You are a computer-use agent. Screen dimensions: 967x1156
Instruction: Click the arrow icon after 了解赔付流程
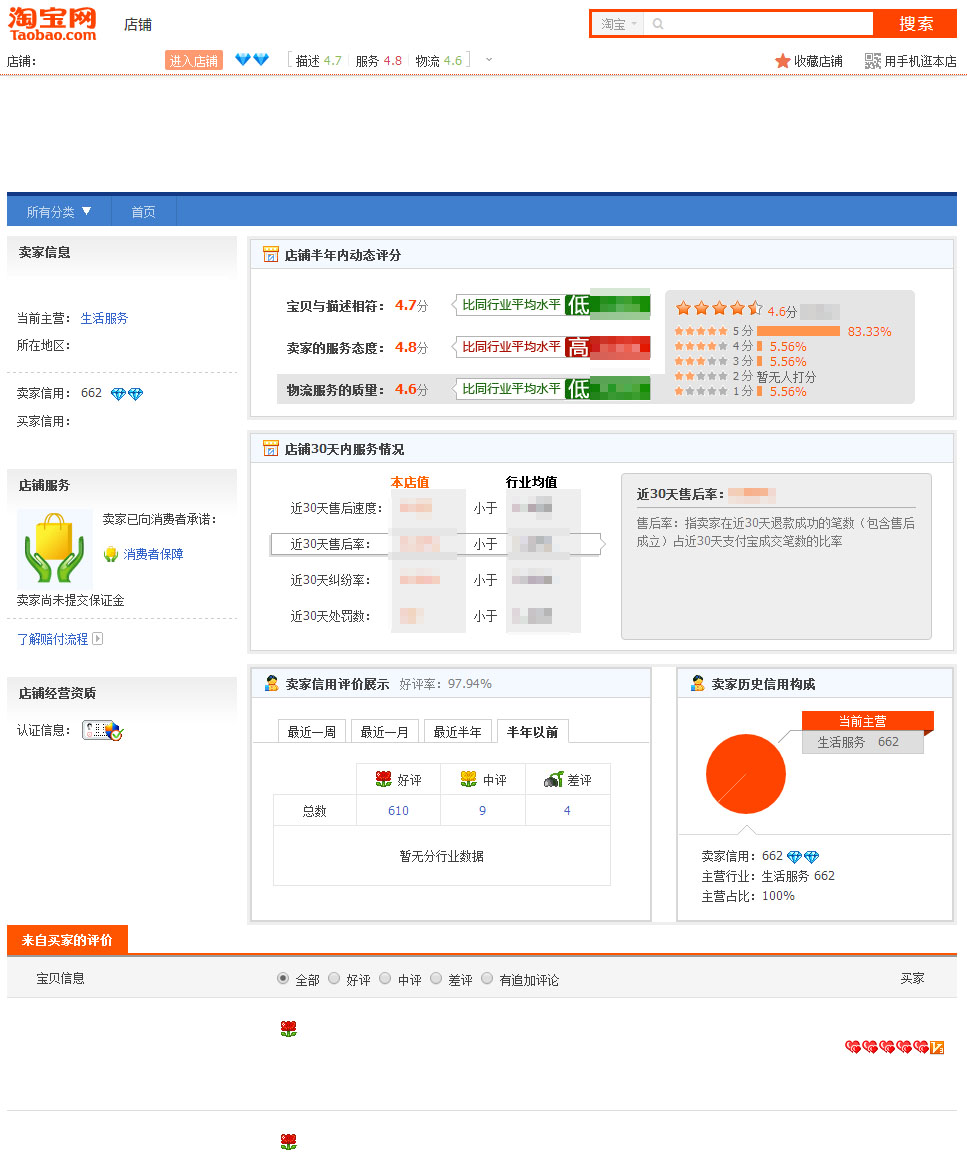(x=97, y=638)
